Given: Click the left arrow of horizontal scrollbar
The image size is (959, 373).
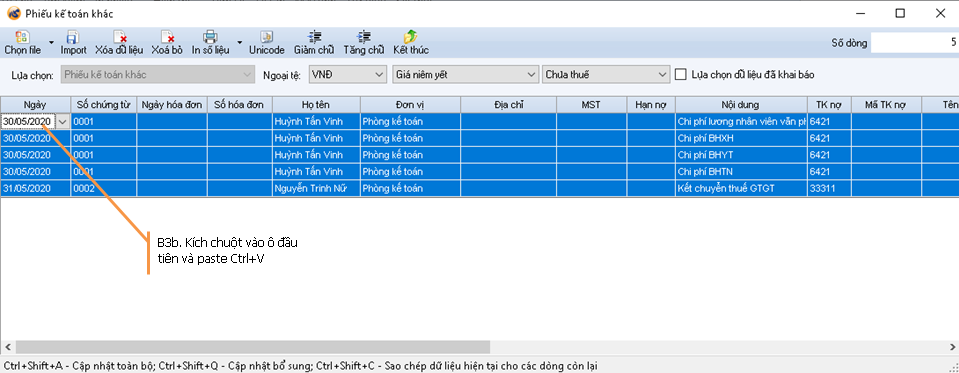Looking at the screenshot, I should pyautogui.click(x=7, y=347).
